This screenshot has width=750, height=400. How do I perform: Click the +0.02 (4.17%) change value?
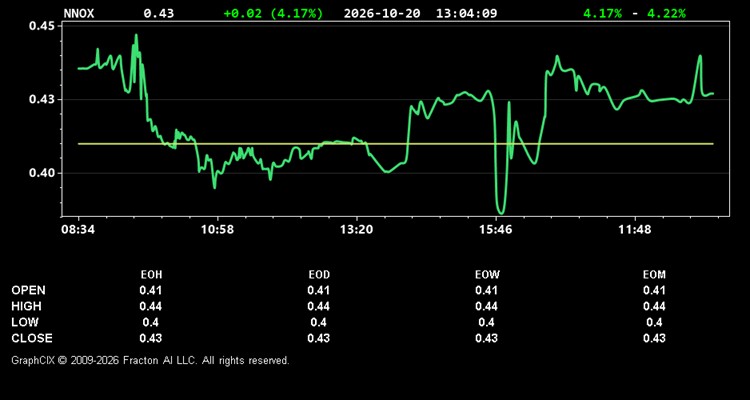click(273, 13)
